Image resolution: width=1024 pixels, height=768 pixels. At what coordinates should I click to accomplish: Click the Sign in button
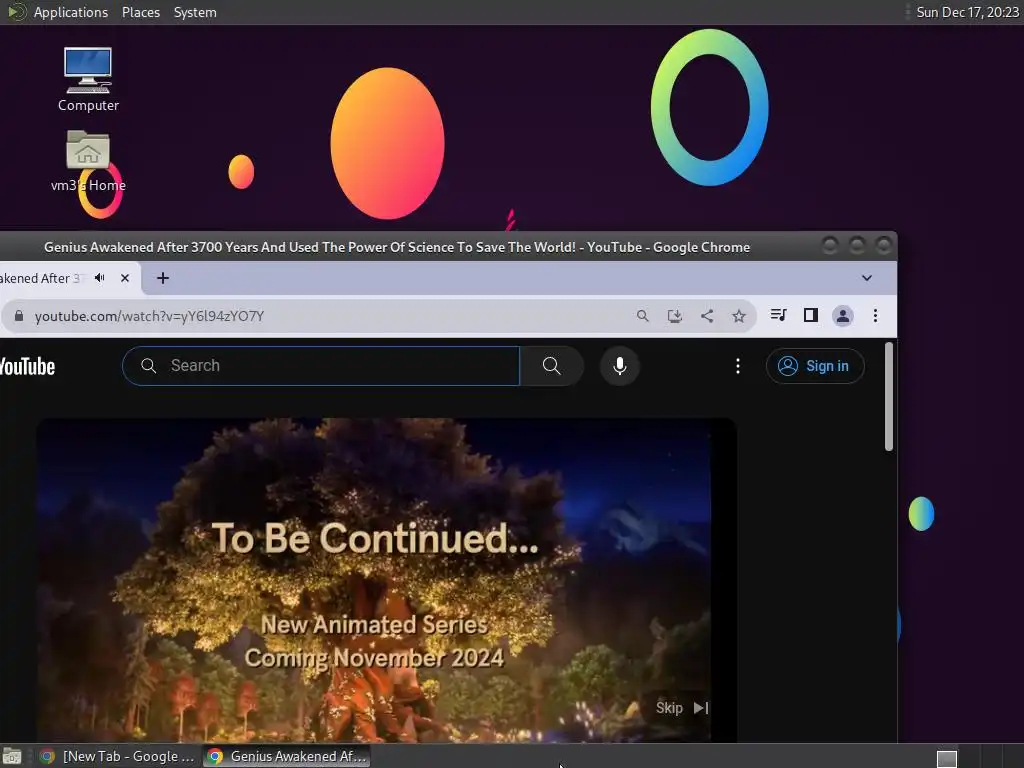coord(815,366)
